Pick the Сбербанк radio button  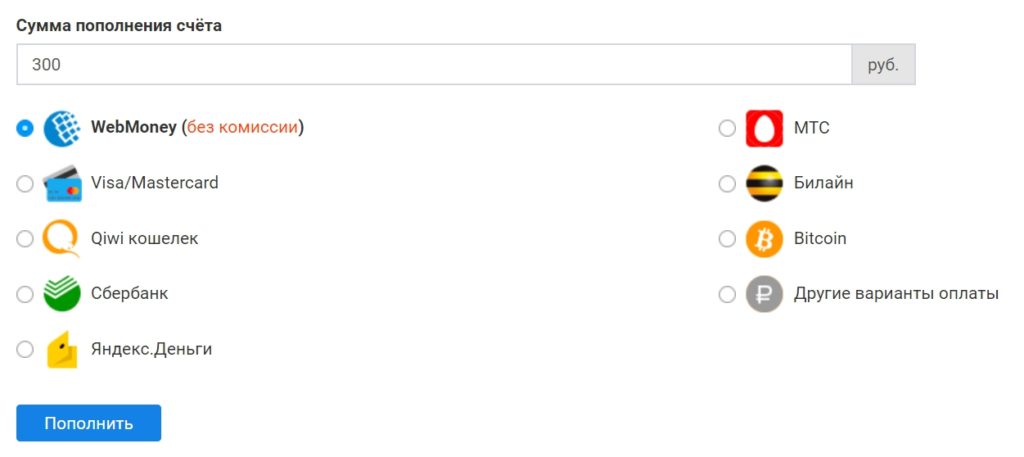pos(25,294)
